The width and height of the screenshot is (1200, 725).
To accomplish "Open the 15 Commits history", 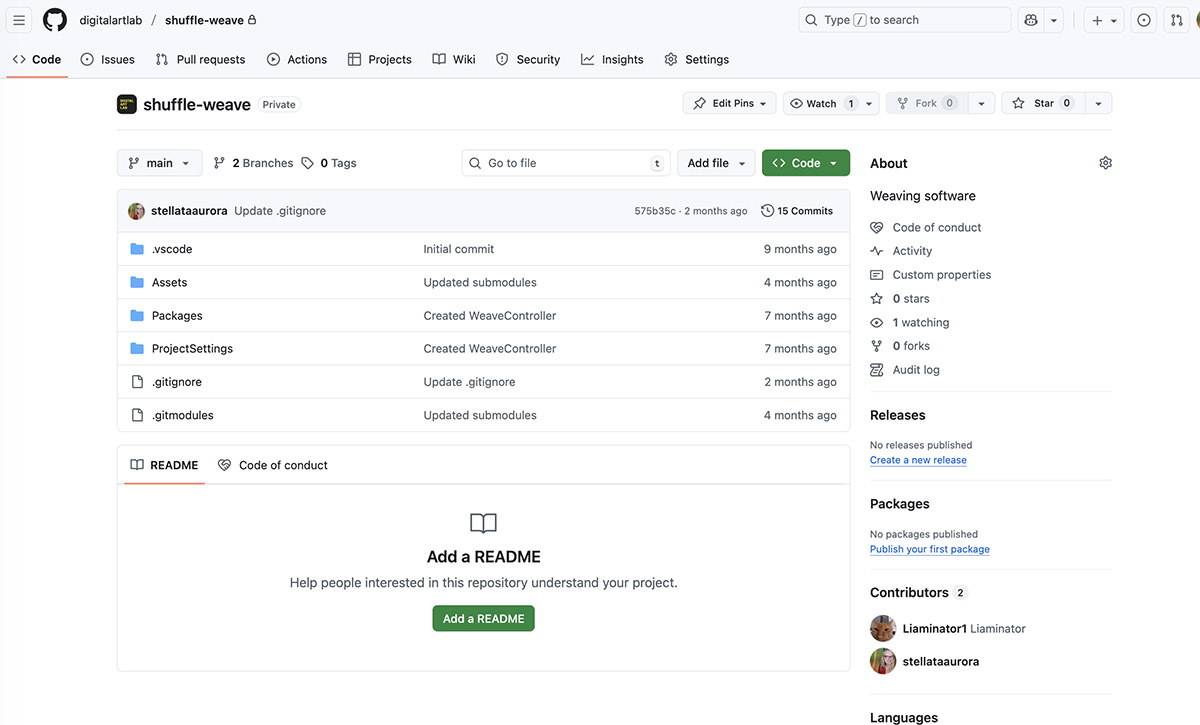I will pos(797,211).
